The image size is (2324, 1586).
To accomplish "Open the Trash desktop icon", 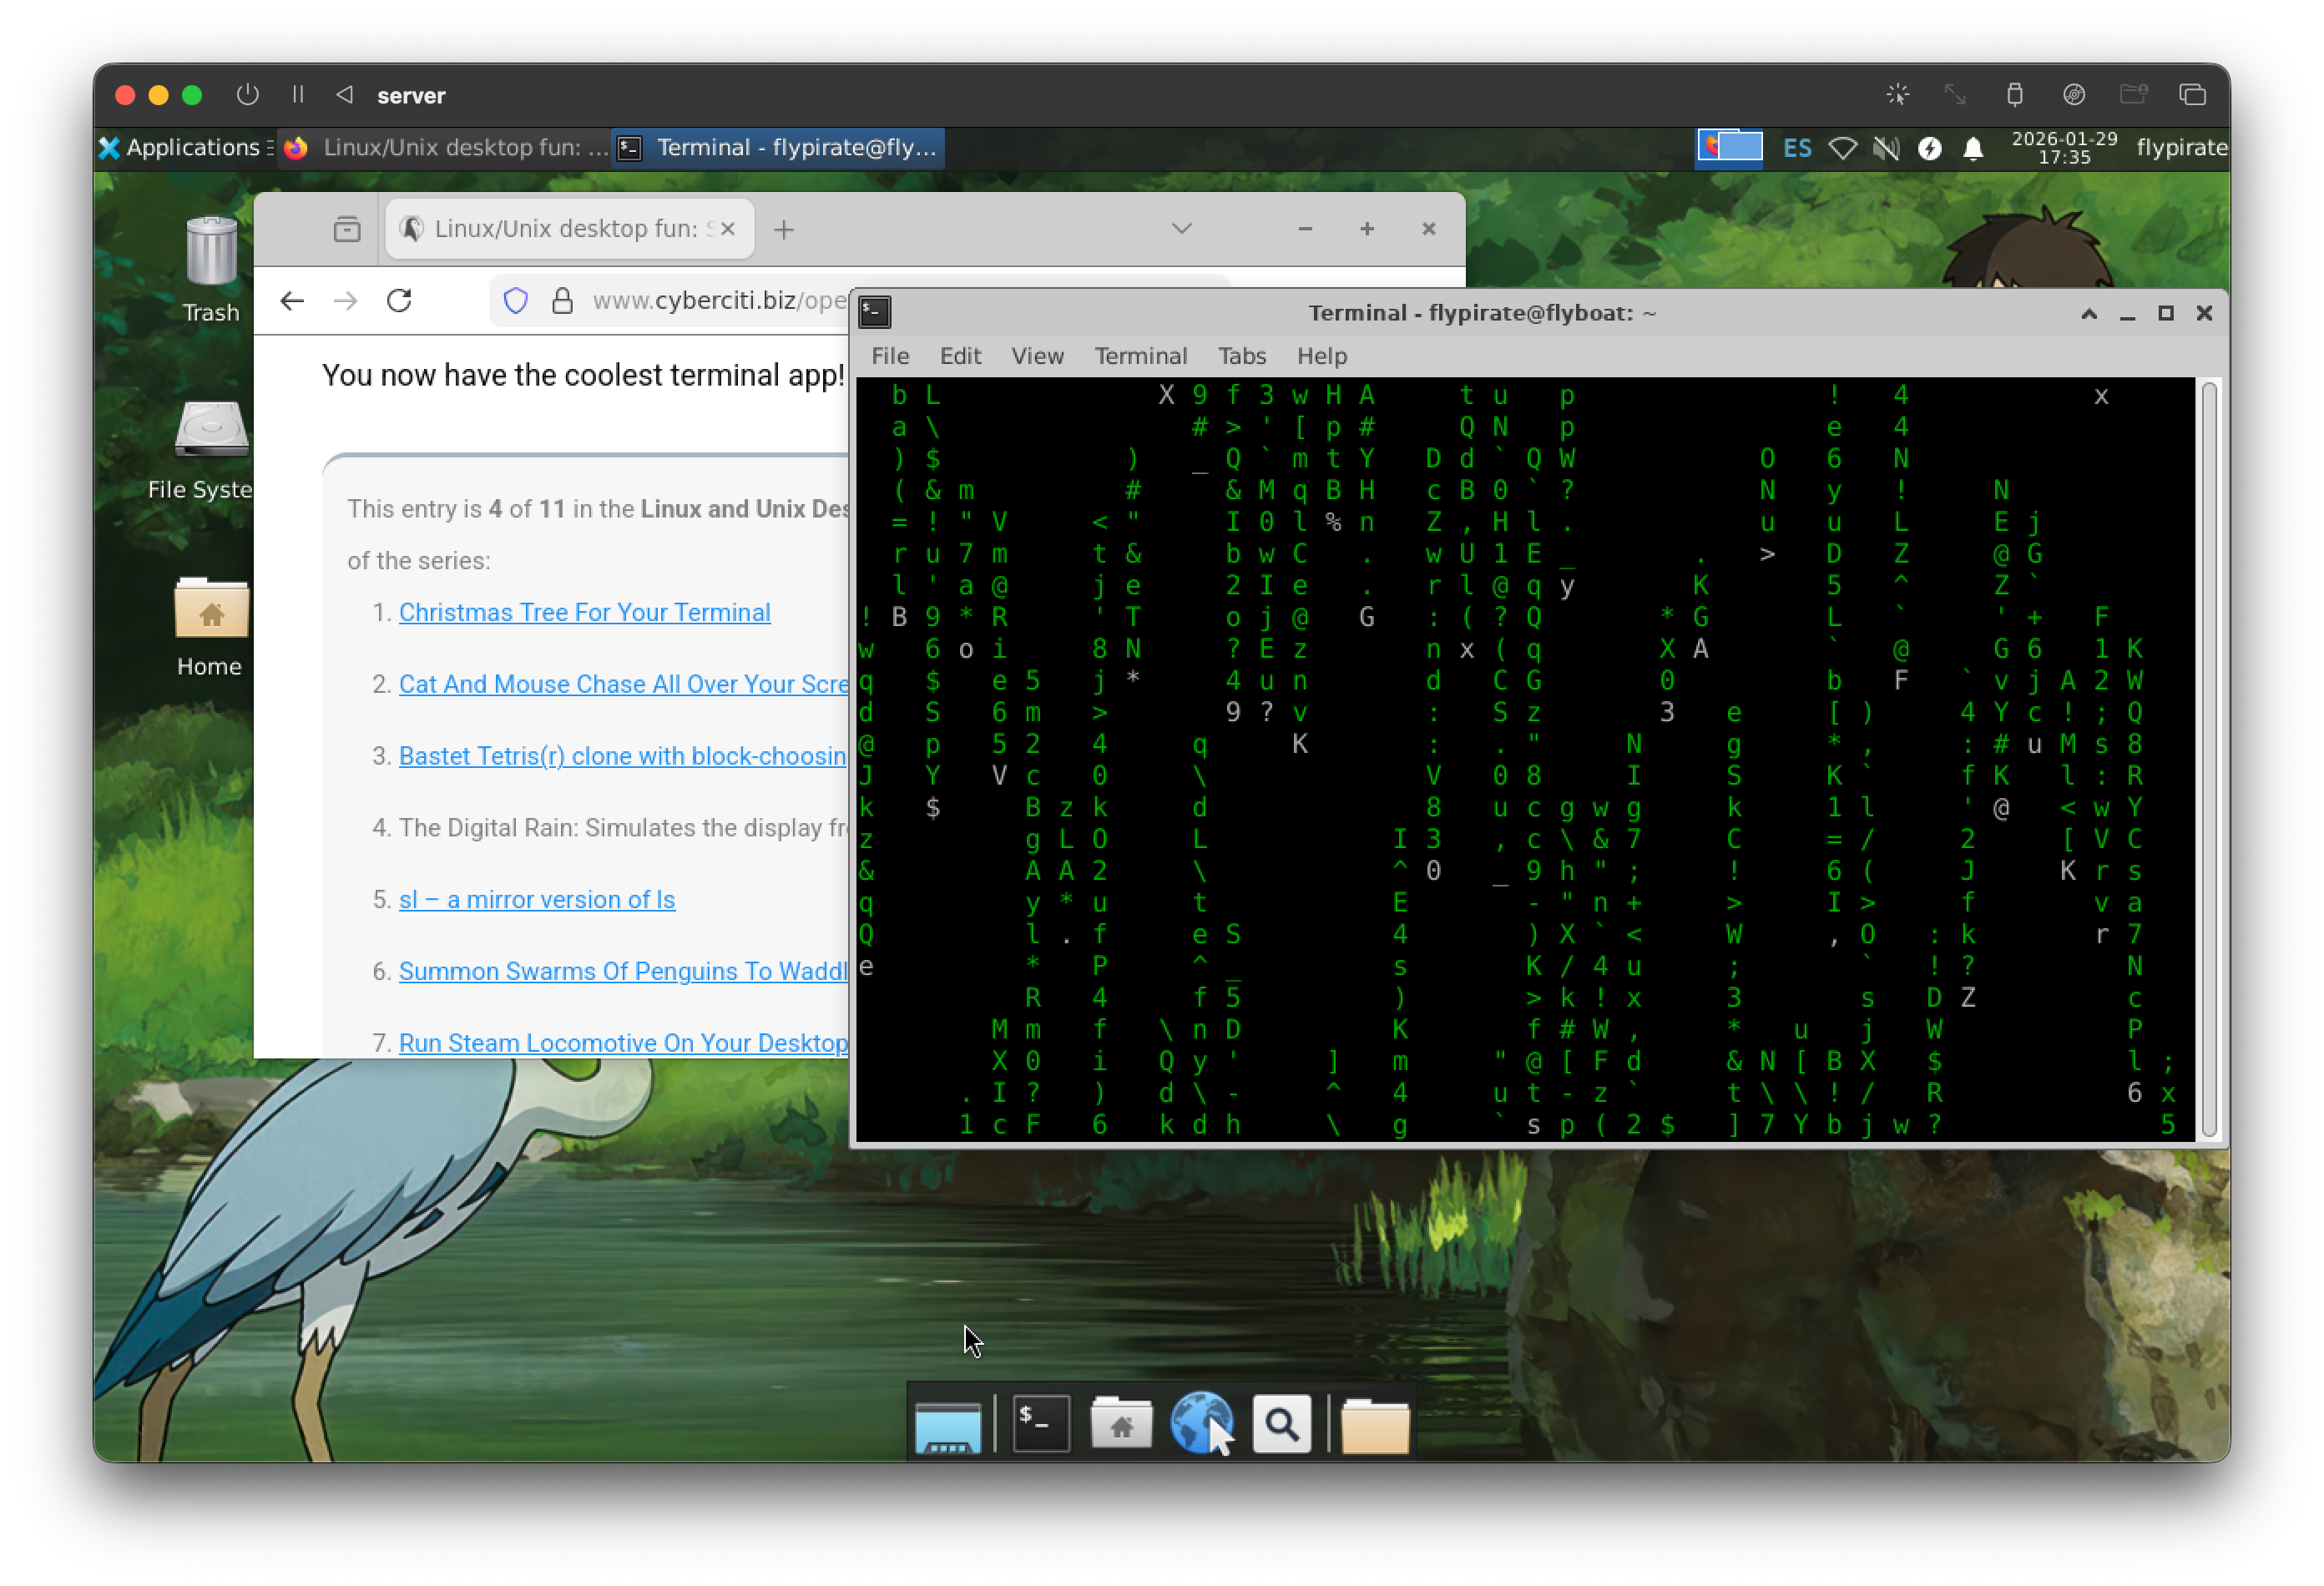I will click(211, 265).
